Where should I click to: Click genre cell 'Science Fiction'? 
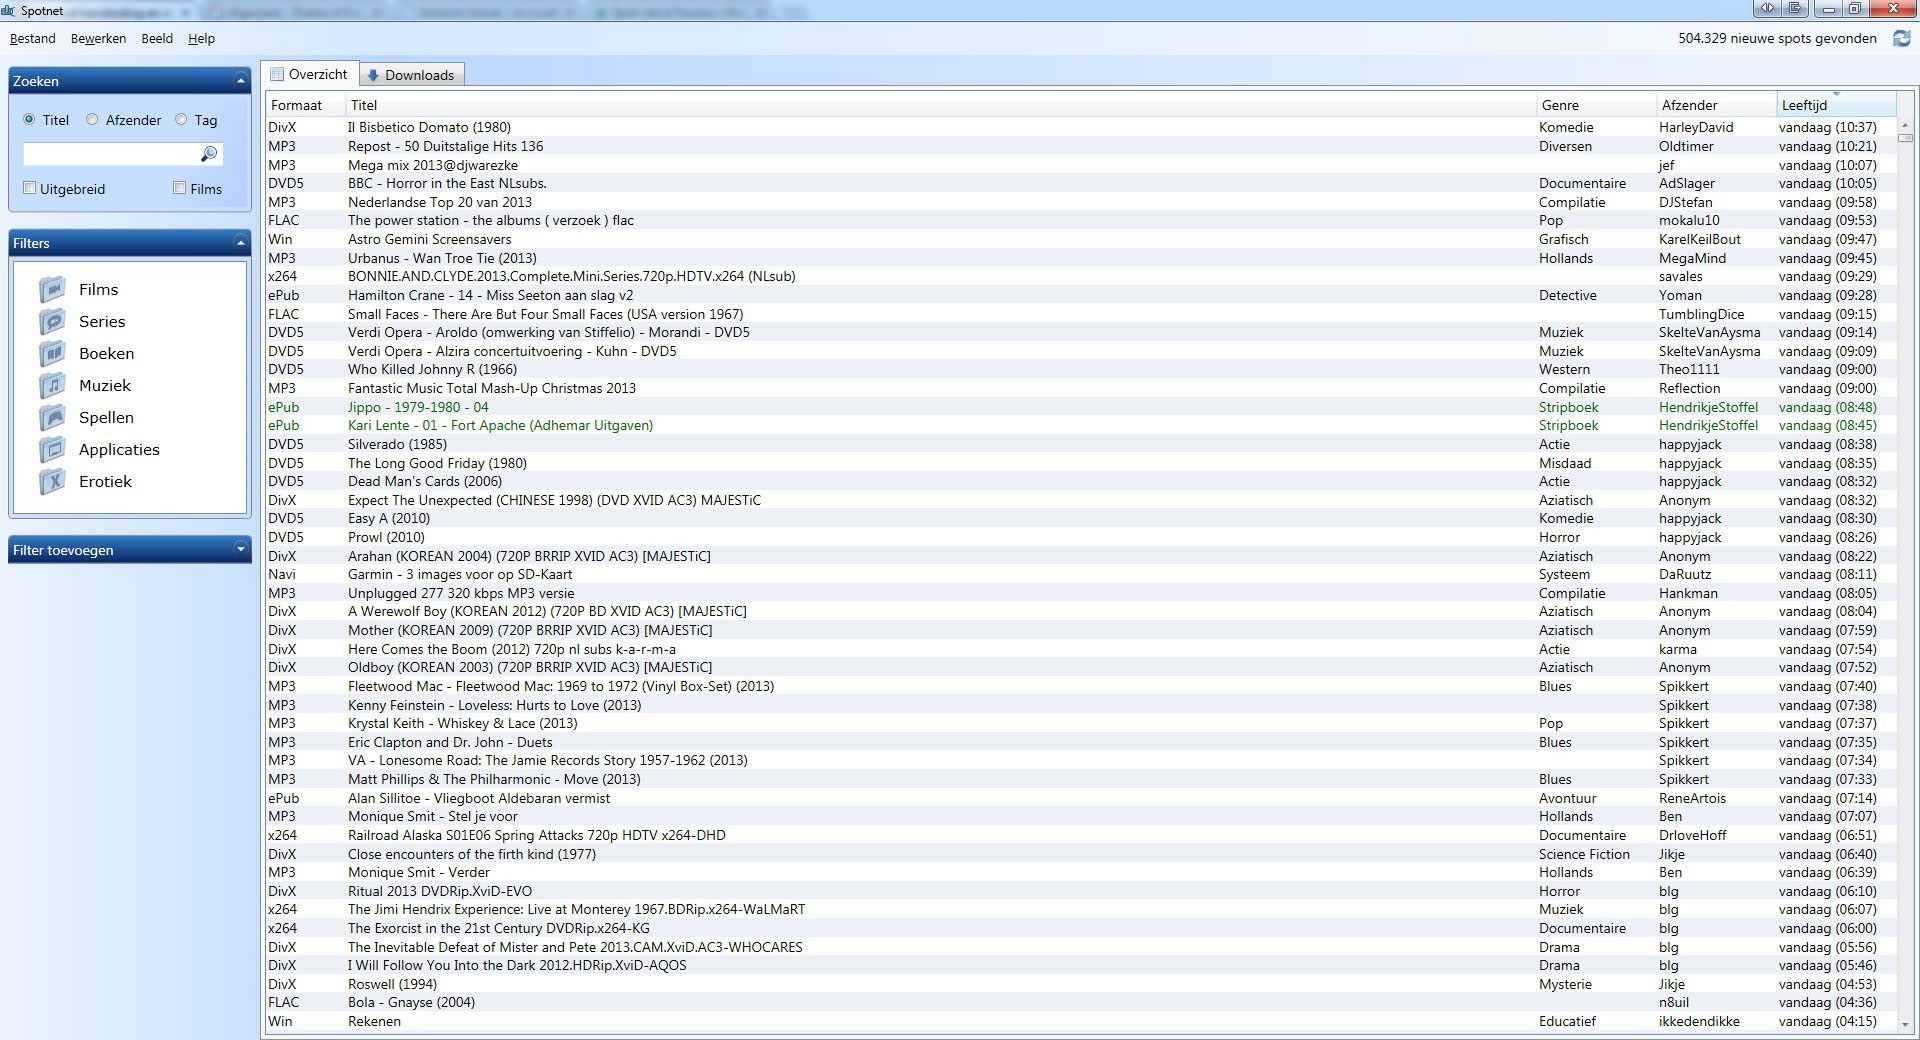tap(1584, 854)
